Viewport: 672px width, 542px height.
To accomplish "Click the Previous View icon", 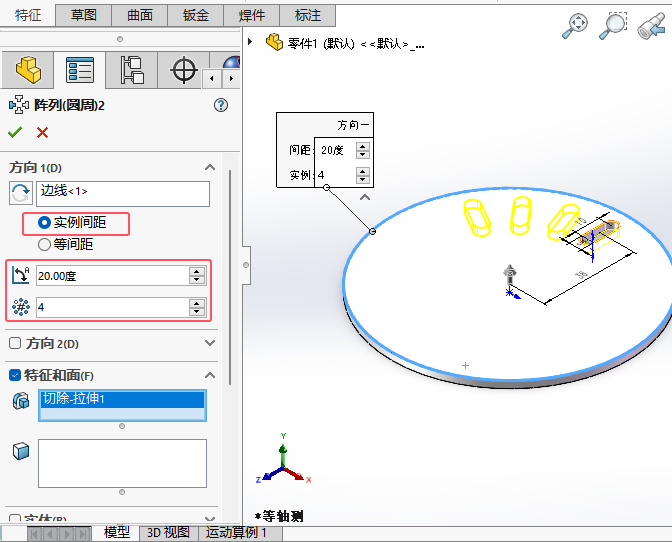I will (651, 26).
